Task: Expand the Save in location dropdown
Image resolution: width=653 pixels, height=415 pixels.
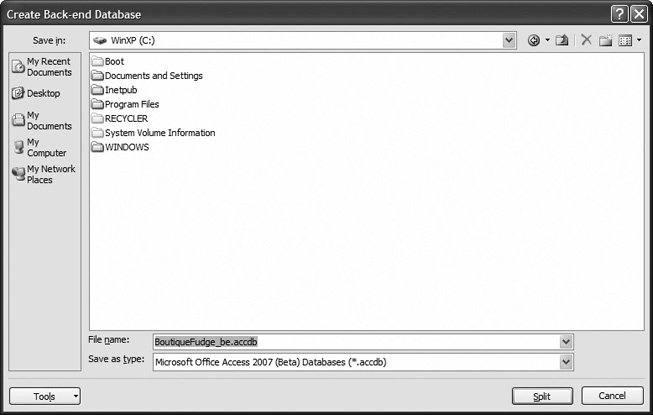Action: pyautogui.click(x=508, y=40)
